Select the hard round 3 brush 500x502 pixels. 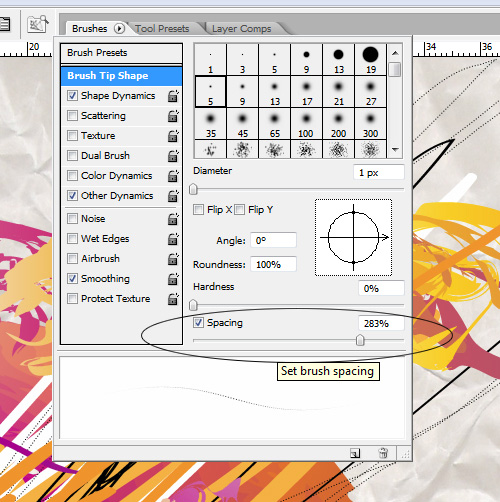(242, 59)
